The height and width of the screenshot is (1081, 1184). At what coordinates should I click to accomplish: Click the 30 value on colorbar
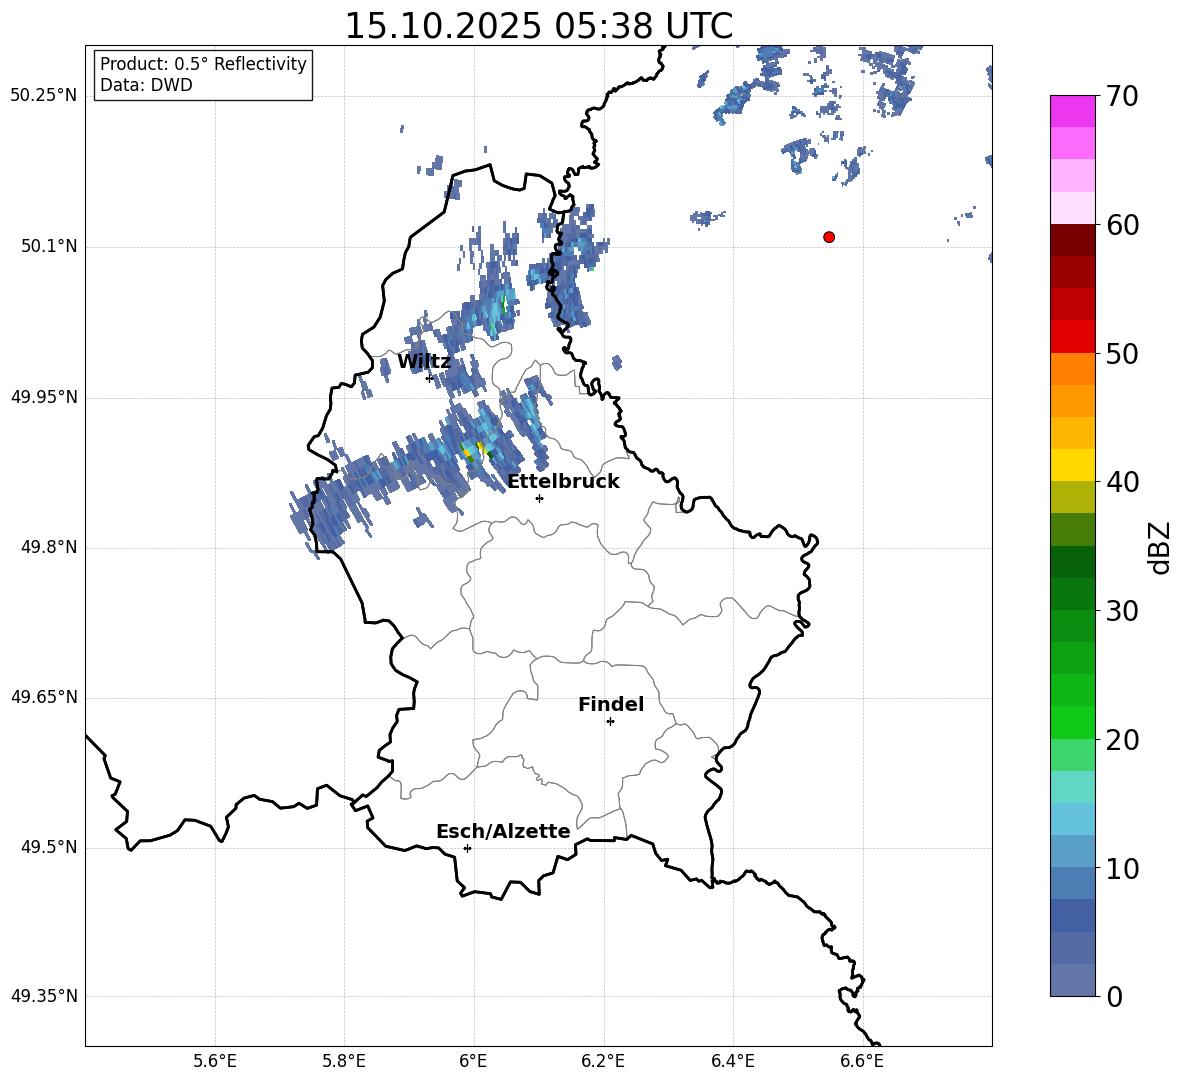[1122, 611]
